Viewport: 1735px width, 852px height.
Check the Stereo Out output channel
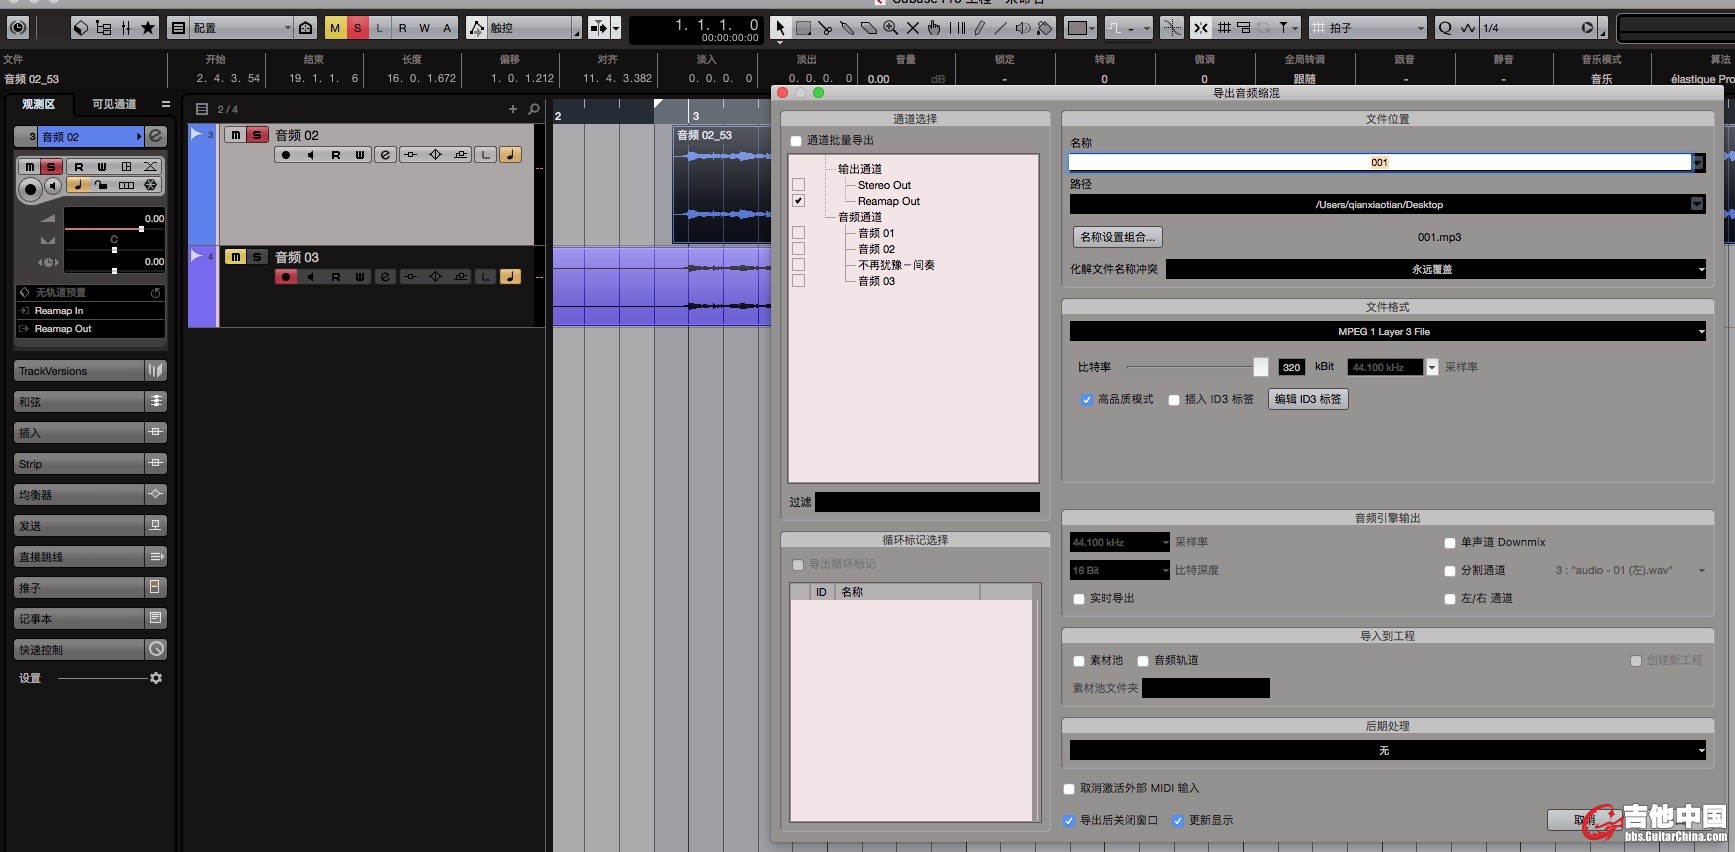(x=798, y=185)
